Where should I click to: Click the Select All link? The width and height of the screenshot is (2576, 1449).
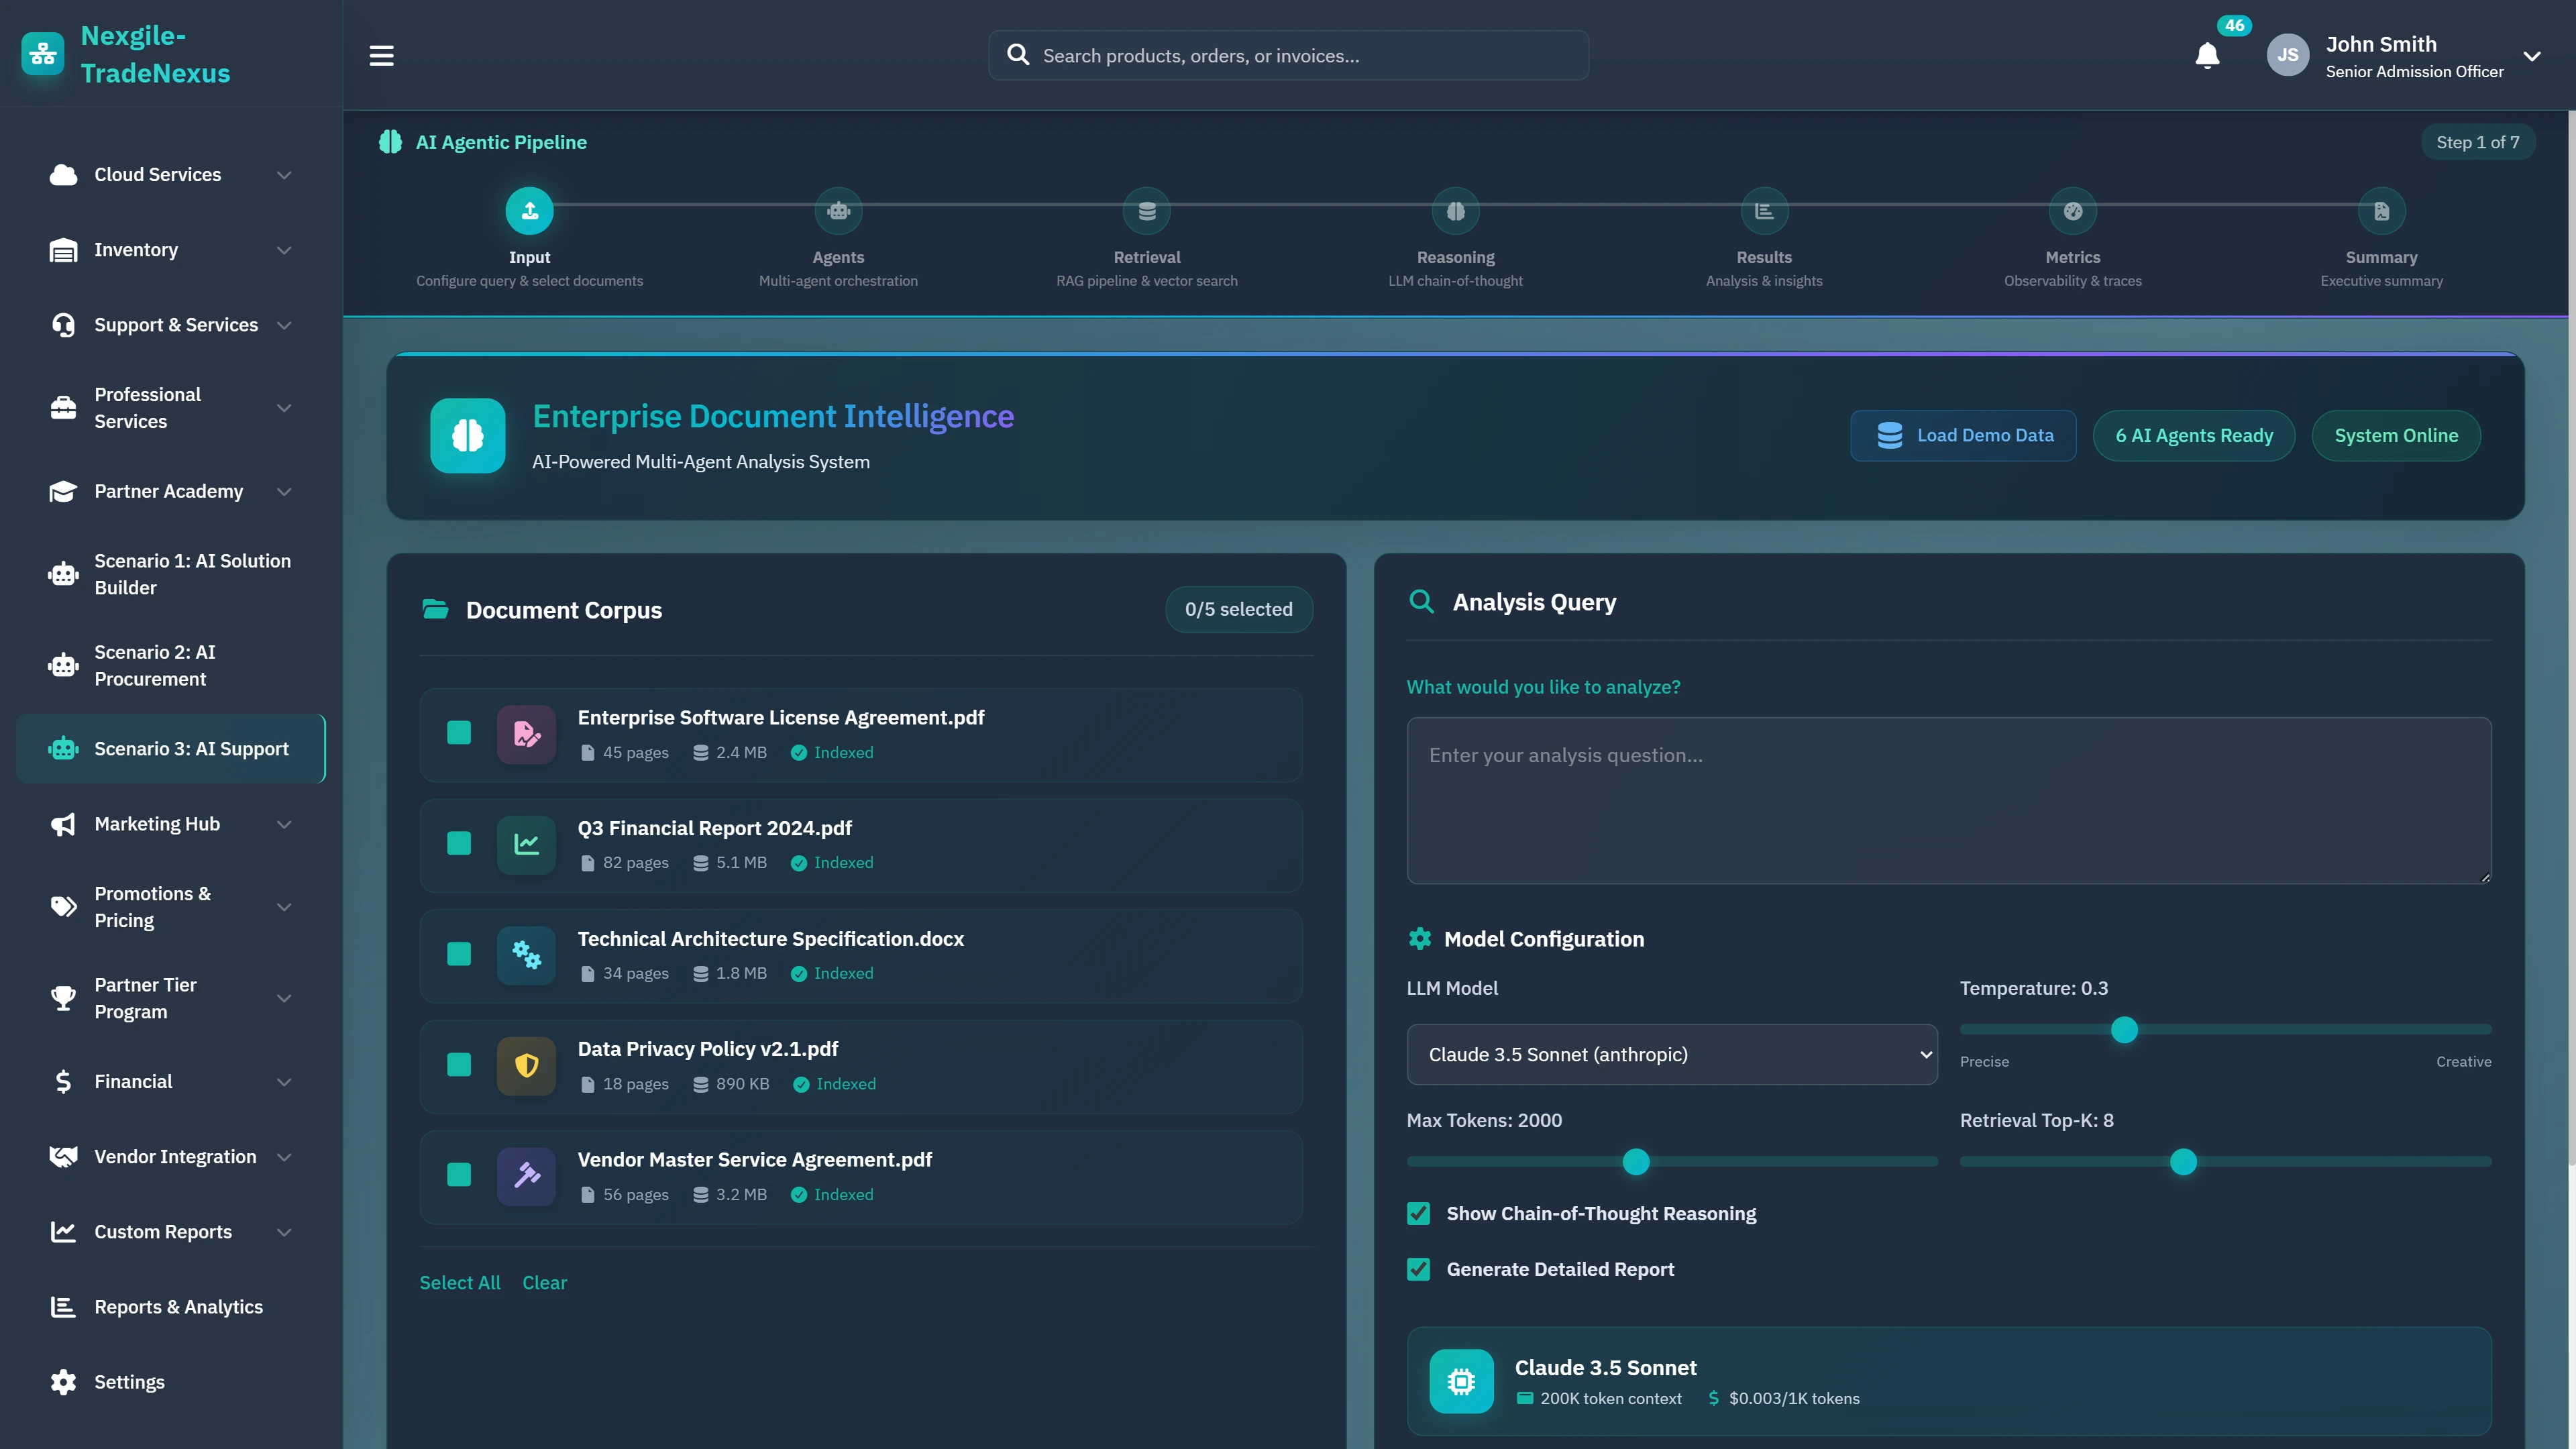459,1282
